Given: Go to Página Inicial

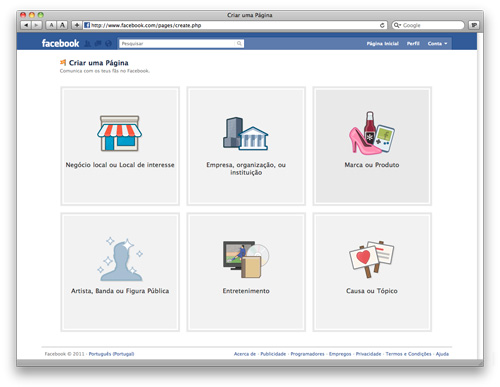Looking at the screenshot, I should tap(383, 44).
